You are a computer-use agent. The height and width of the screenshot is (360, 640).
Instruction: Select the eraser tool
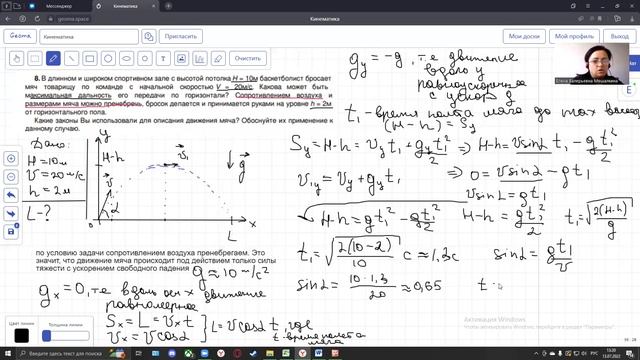[218, 58]
